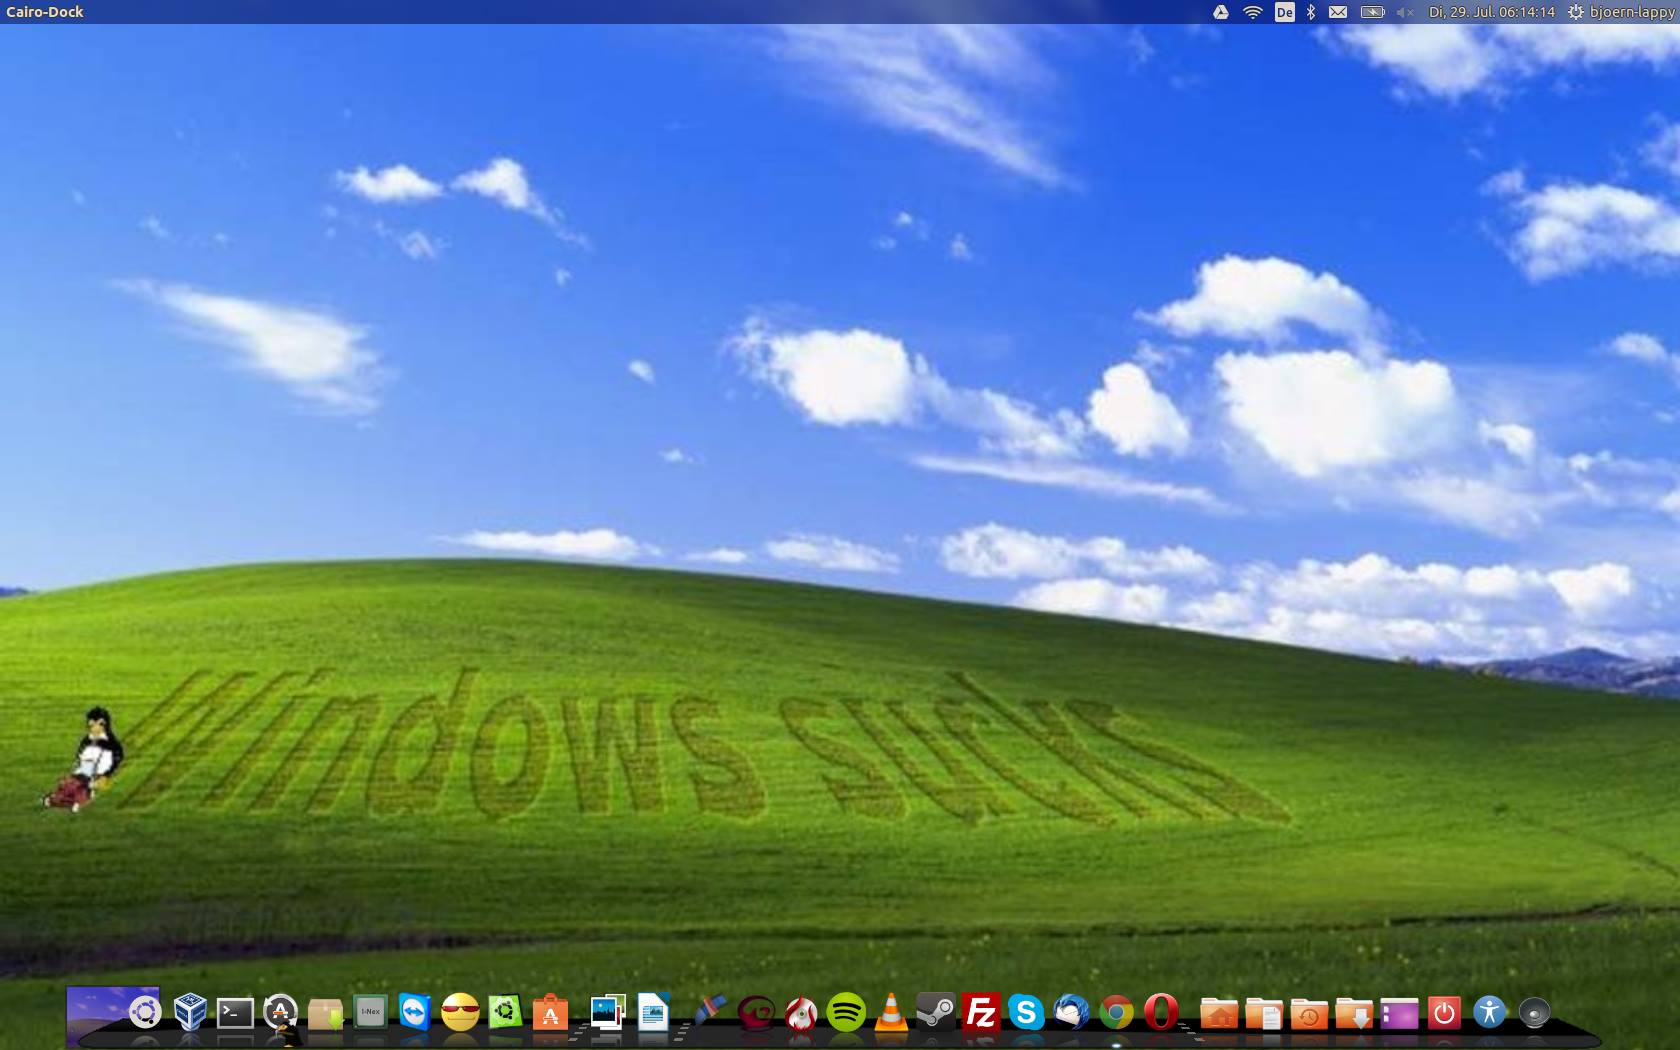Open the Downloads folder icon
This screenshot has height=1050, width=1680.
1354,1014
